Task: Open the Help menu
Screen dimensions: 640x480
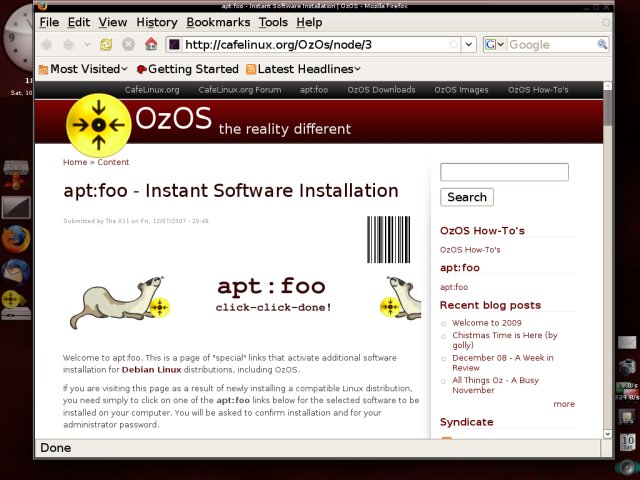Action: click(309, 22)
